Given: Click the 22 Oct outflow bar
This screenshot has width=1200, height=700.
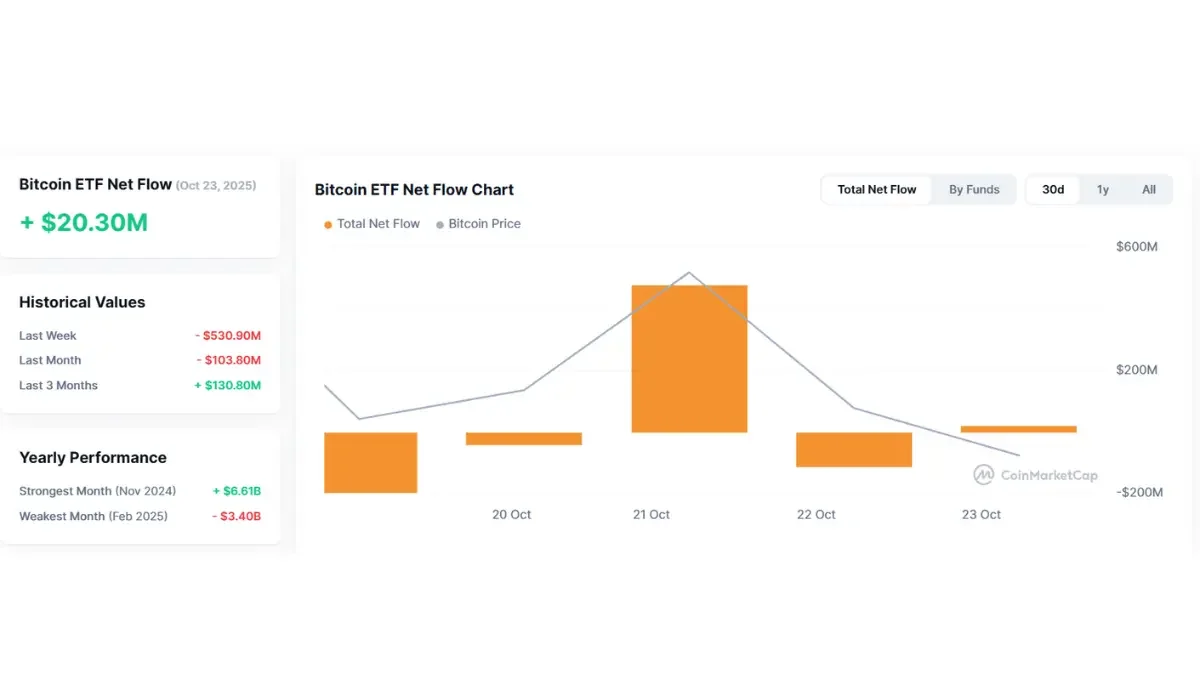Looking at the screenshot, I should coord(854,449).
